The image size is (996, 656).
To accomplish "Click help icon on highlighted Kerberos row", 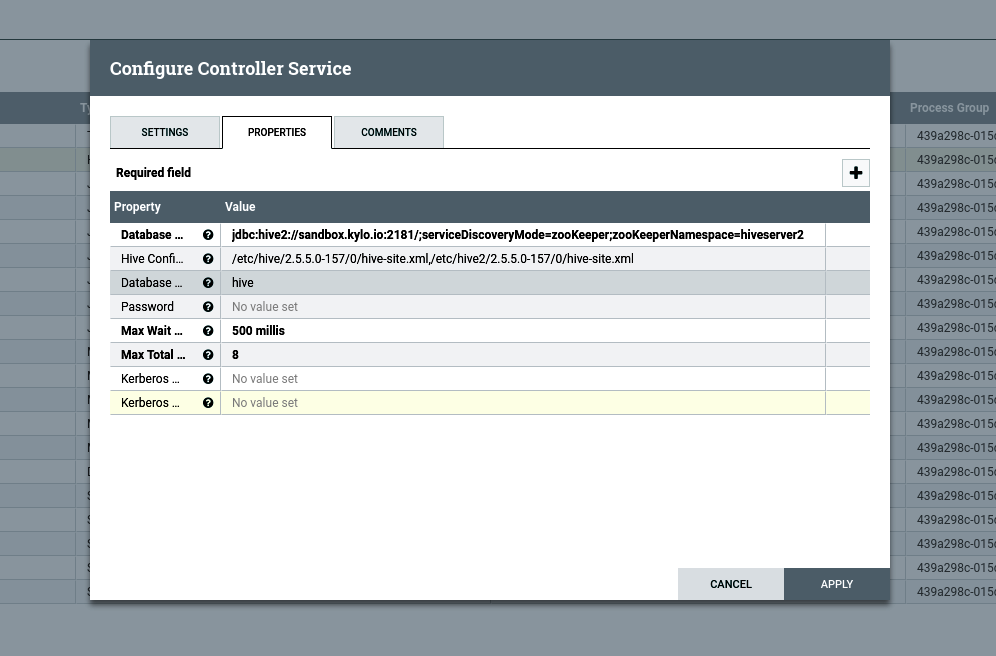I will [x=208, y=403].
